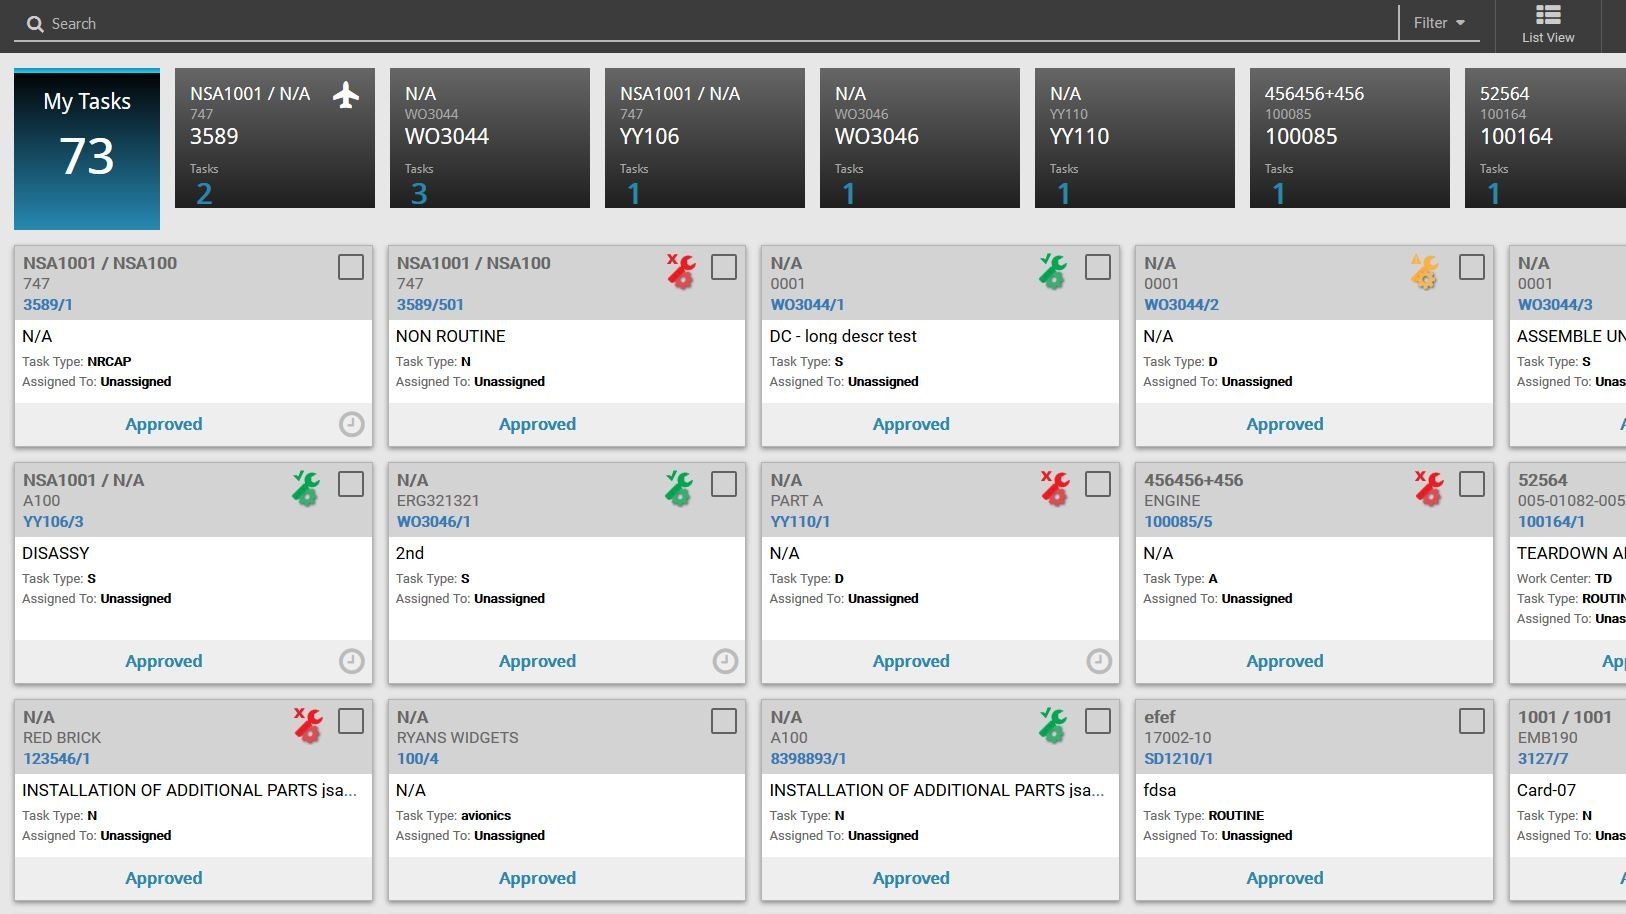This screenshot has height=914, width=1626.
Task: Click the red wrench icon on task 100085/5
Action: 1429,488
